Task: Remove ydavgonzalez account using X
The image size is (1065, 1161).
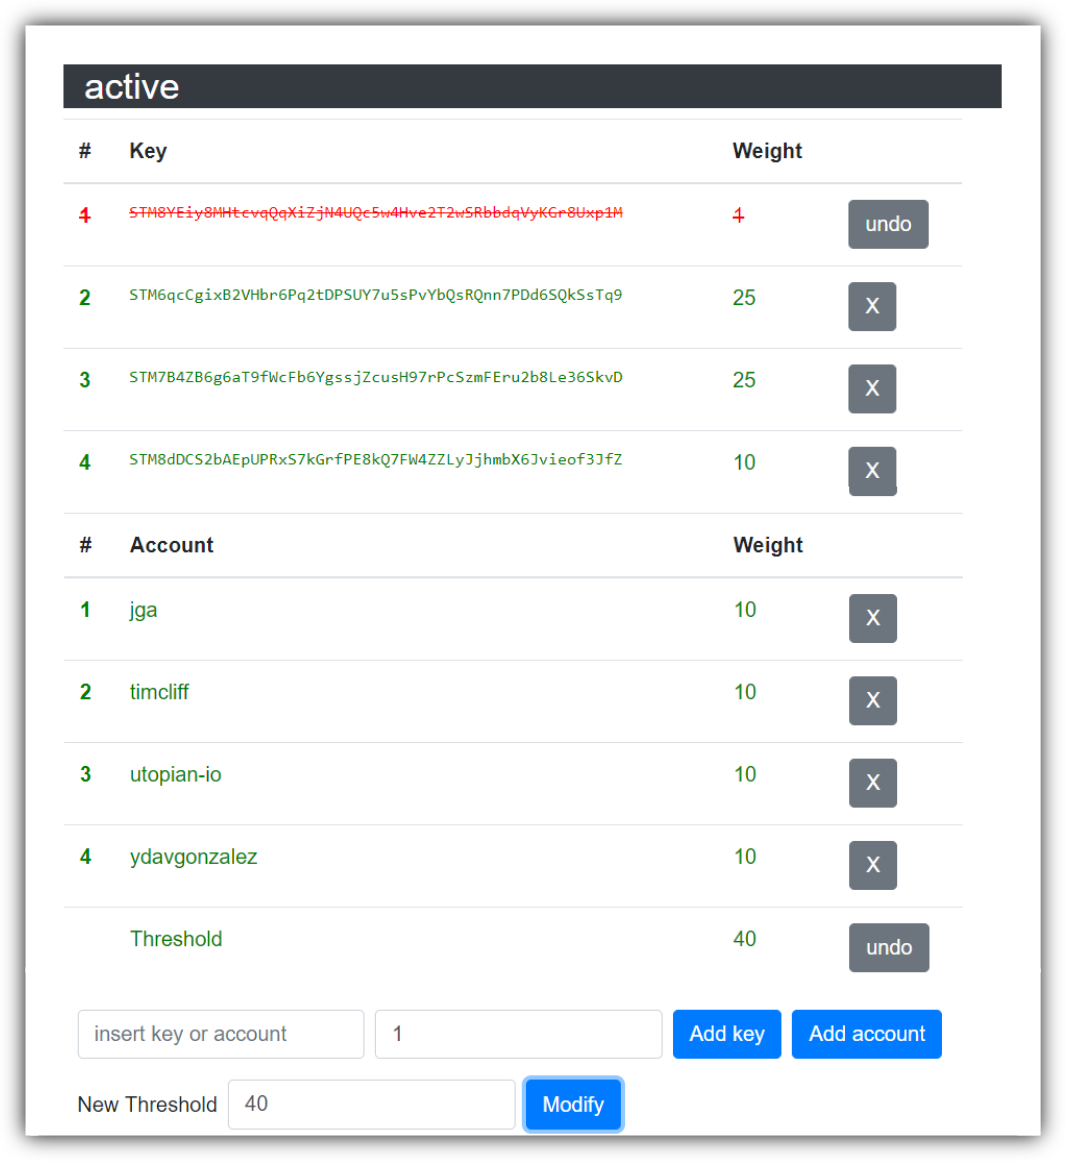Action: [x=872, y=864]
